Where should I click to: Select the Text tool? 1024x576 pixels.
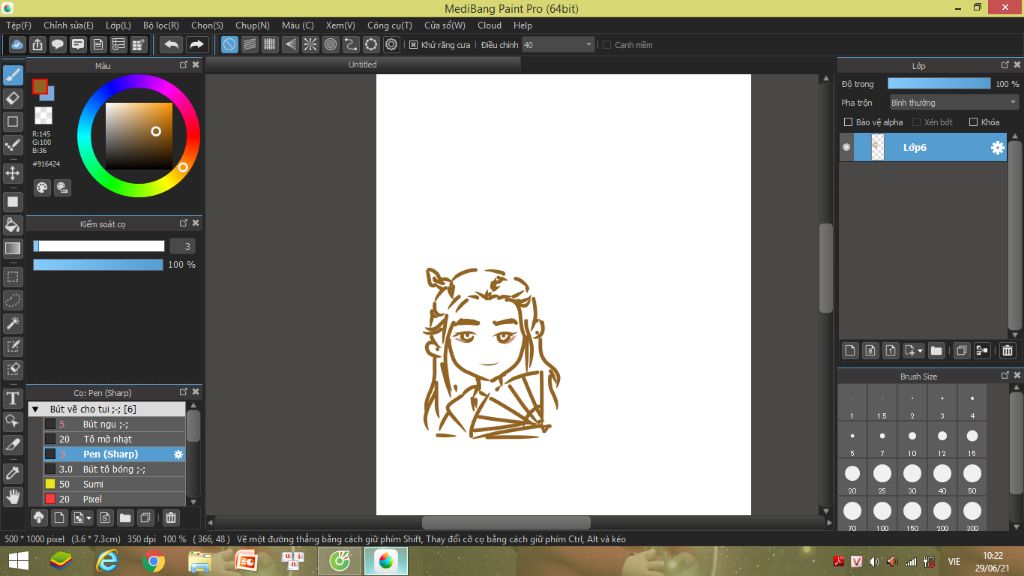coord(12,398)
